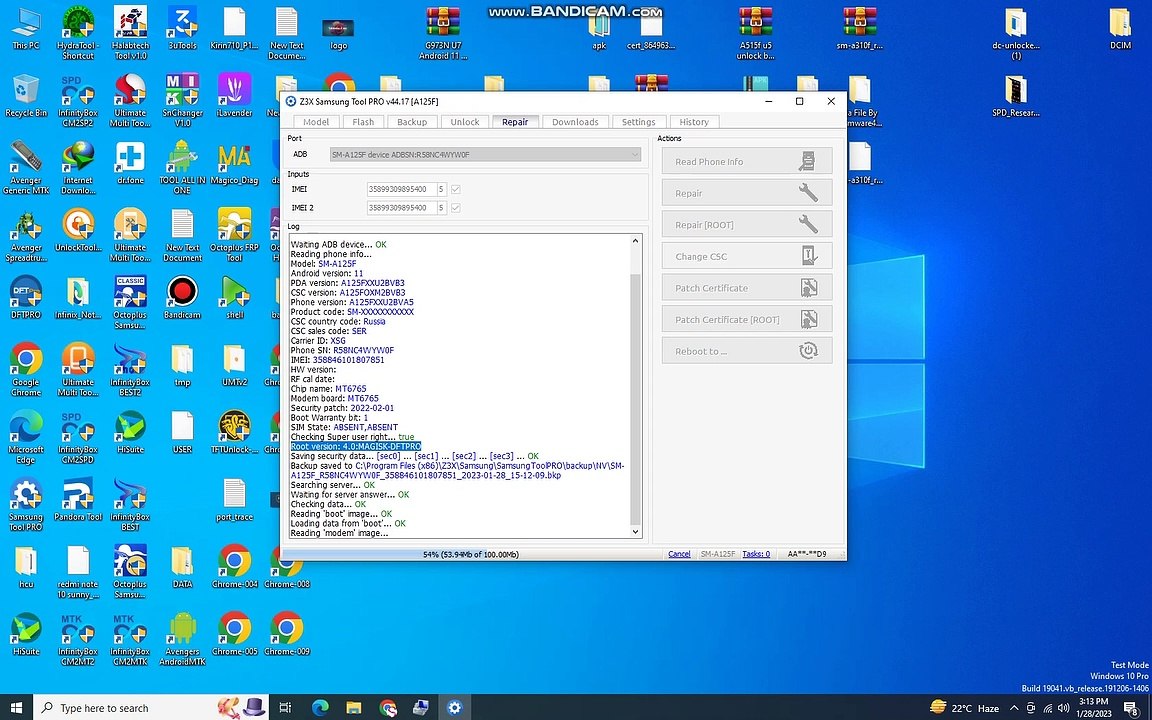Screen dimensions: 1152x720
Task: Switch to the Model tab
Action: pyautogui.click(x=316, y=122)
